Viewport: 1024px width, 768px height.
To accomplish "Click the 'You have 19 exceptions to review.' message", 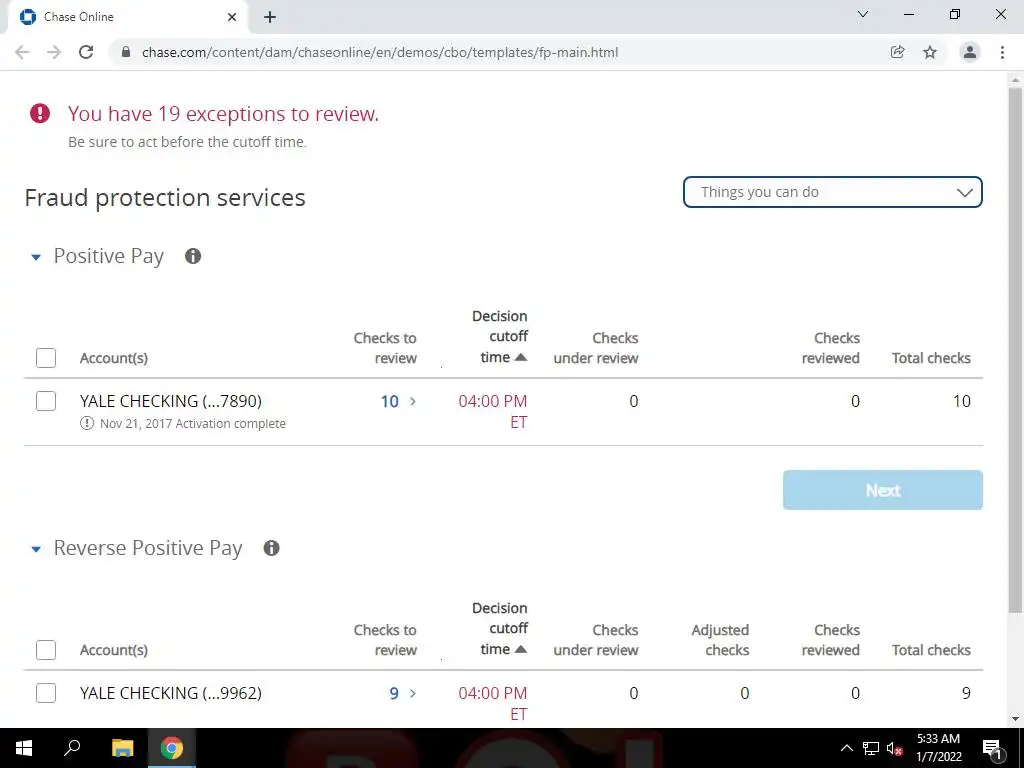I will [x=223, y=114].
